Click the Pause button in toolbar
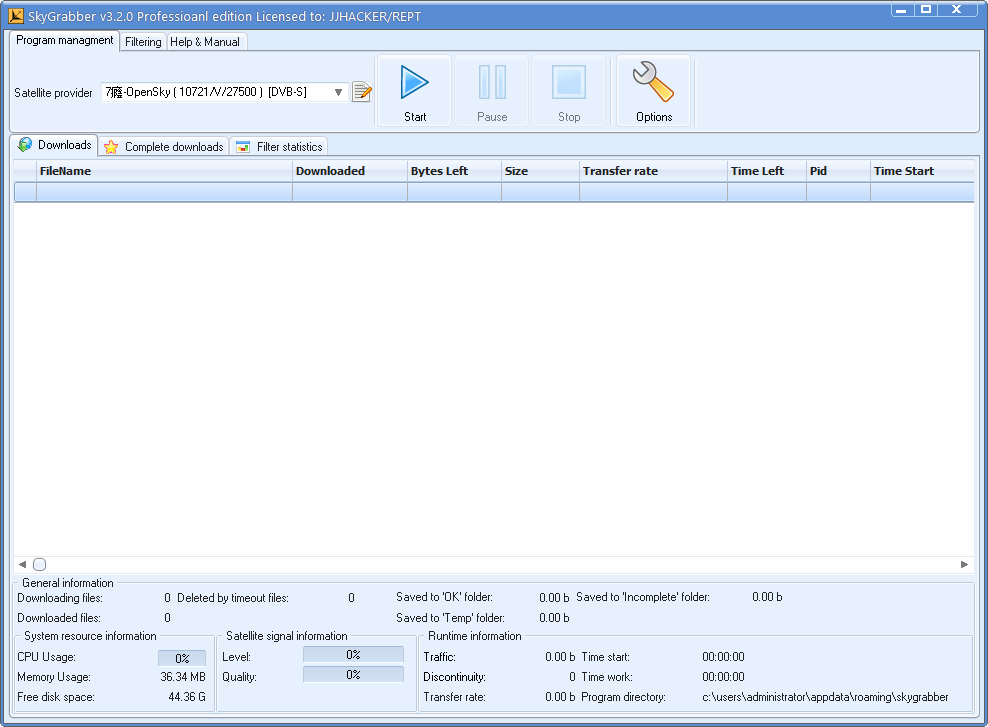The height and width of the screenshot is (727, 988). tap(491, 91)
